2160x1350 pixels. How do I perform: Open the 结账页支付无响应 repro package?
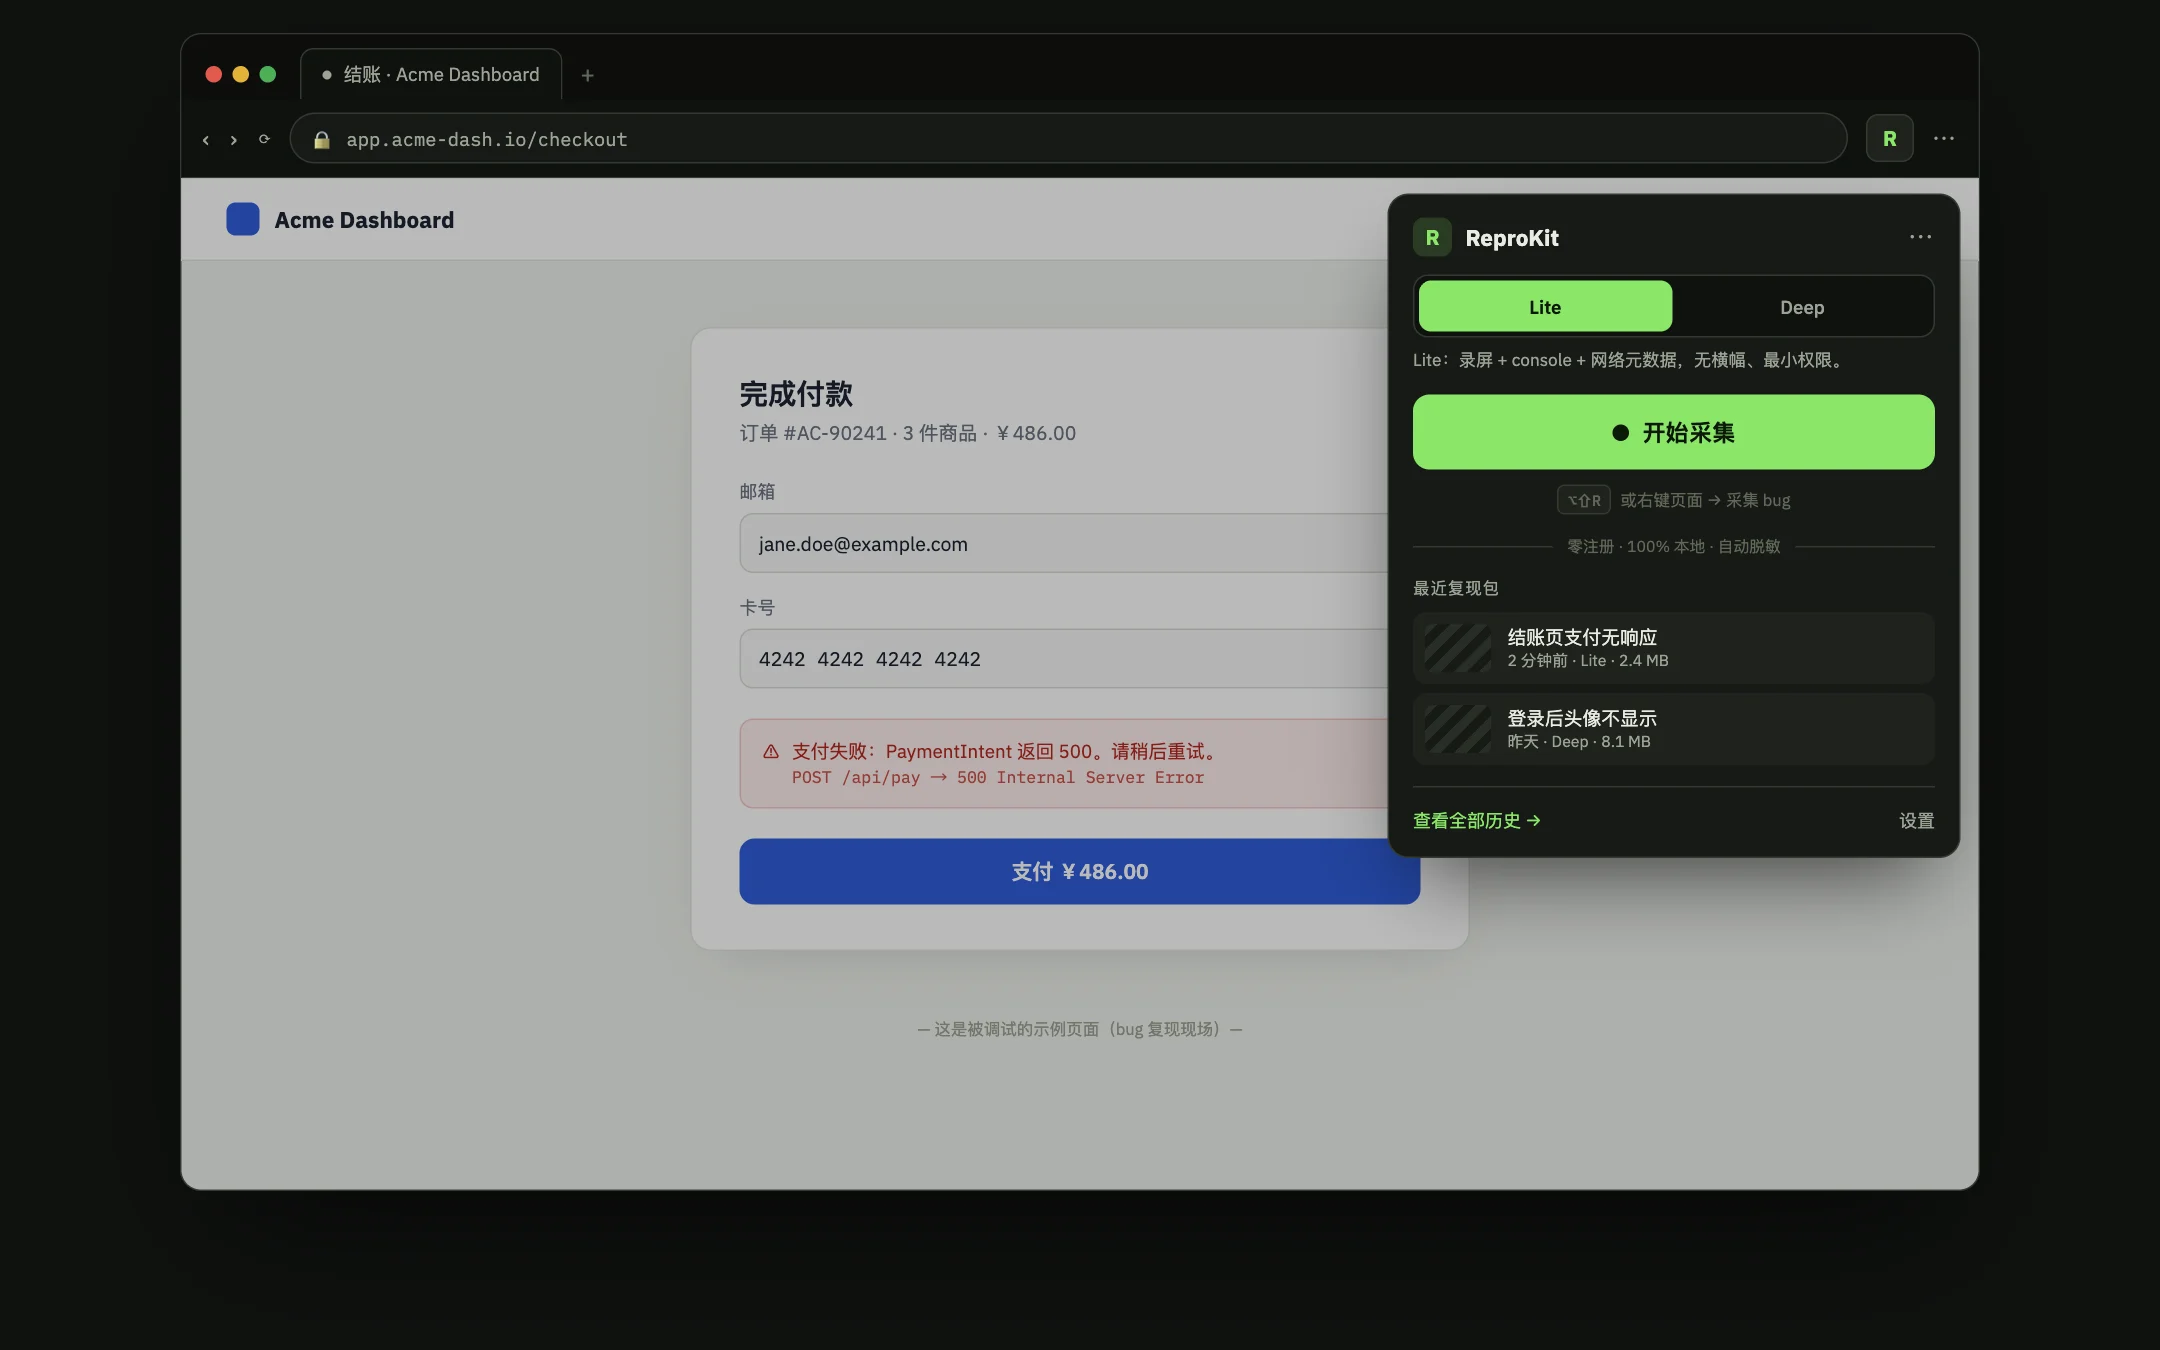pos(1673,648)
